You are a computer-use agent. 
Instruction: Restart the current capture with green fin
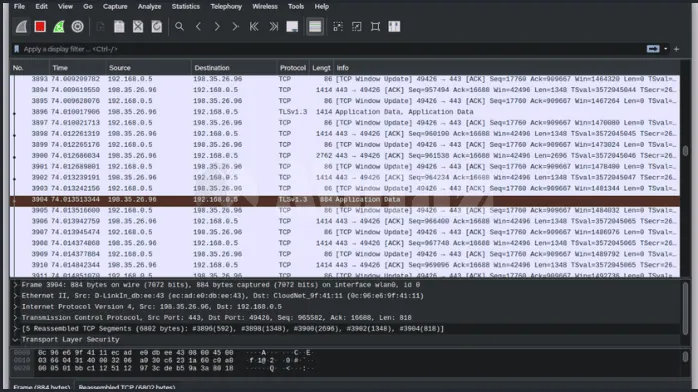tap(59, 27)
